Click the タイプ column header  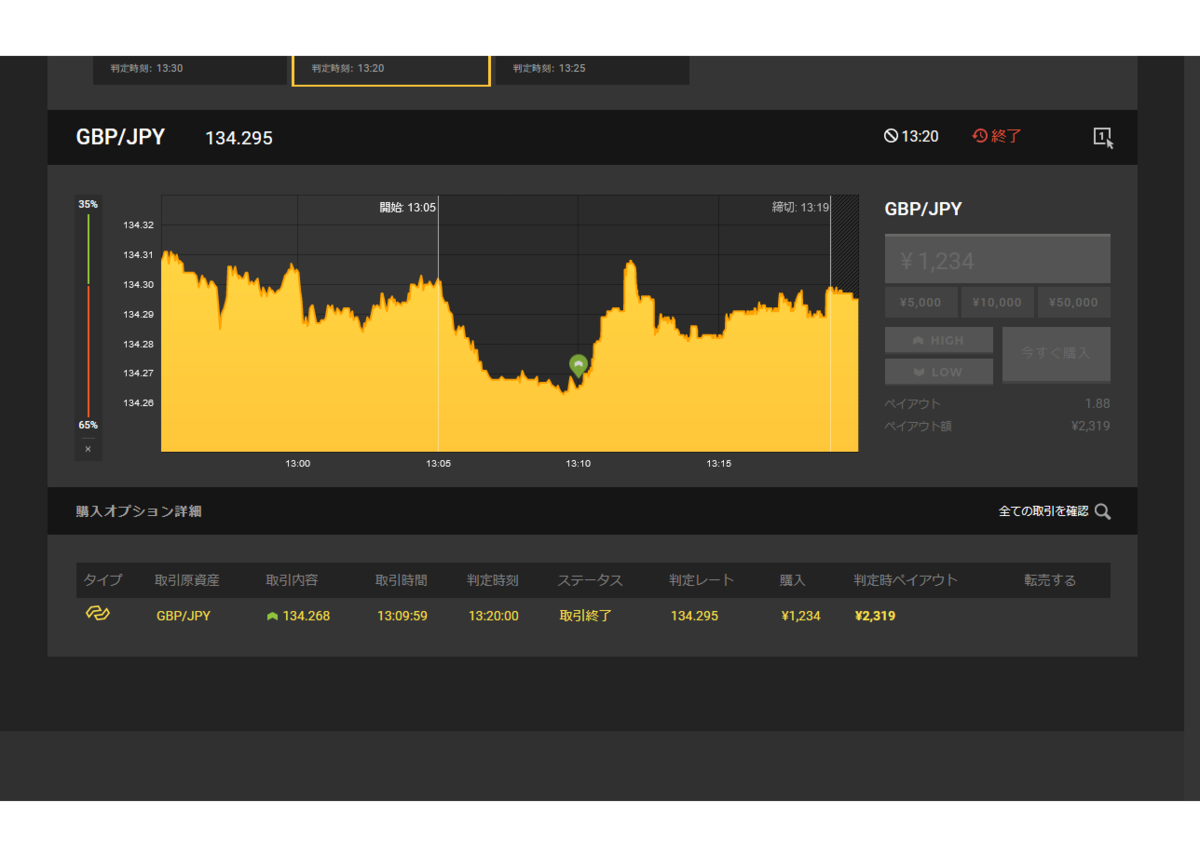(103, 580)
